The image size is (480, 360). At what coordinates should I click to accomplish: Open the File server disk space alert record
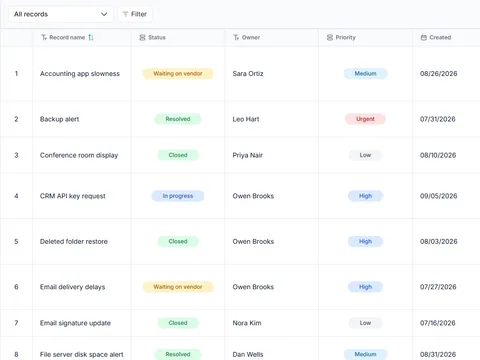[x=82, y=354]
